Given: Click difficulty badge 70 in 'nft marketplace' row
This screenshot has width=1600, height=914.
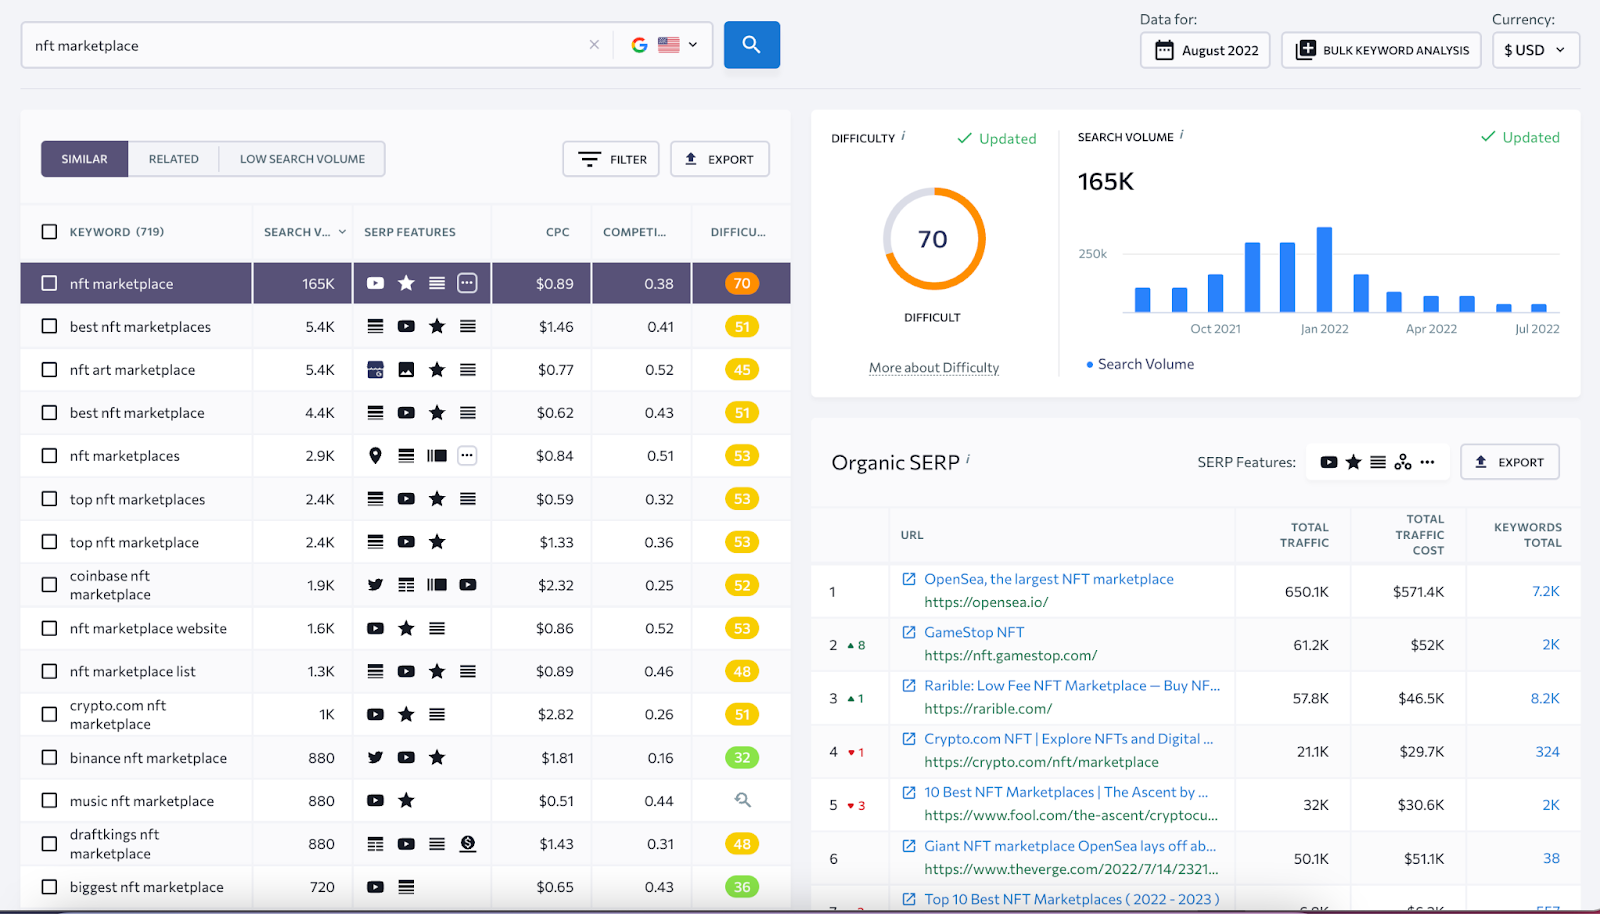Looking at the screenshot, I should (742, 283).
